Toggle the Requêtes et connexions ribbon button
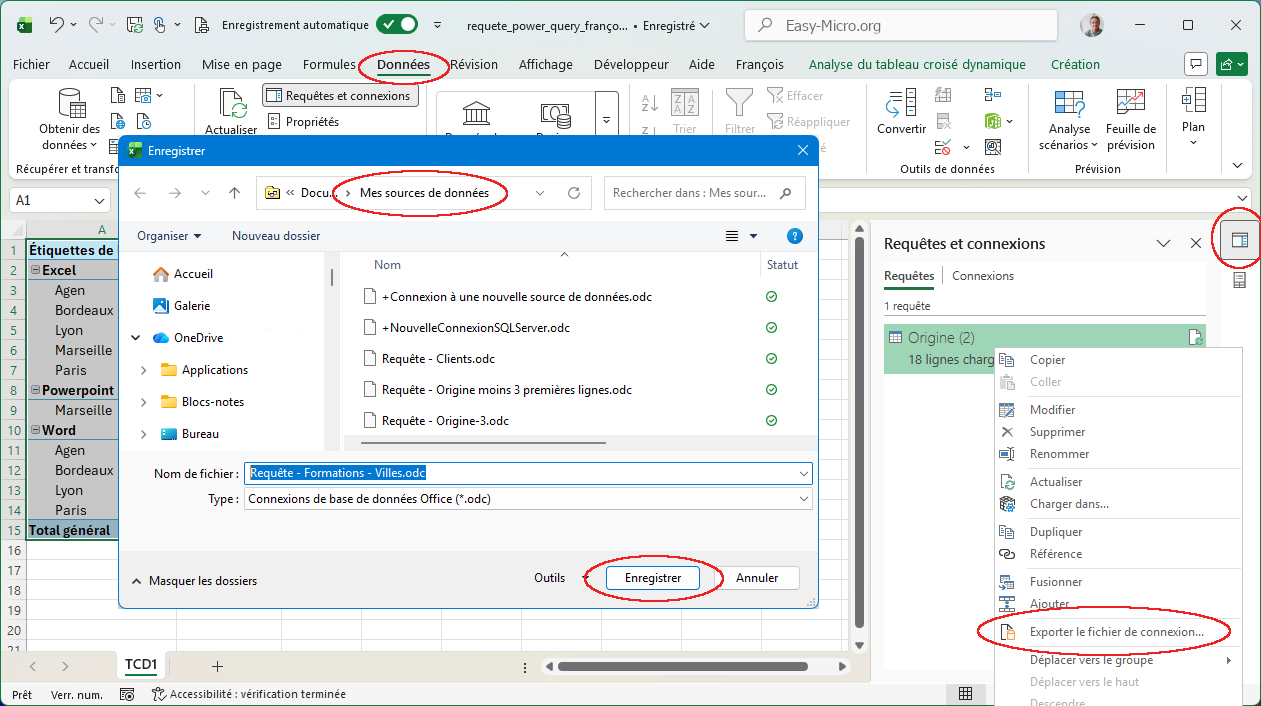The width and height of the screenshot is (1261, 706). click(x=339, y=96)
